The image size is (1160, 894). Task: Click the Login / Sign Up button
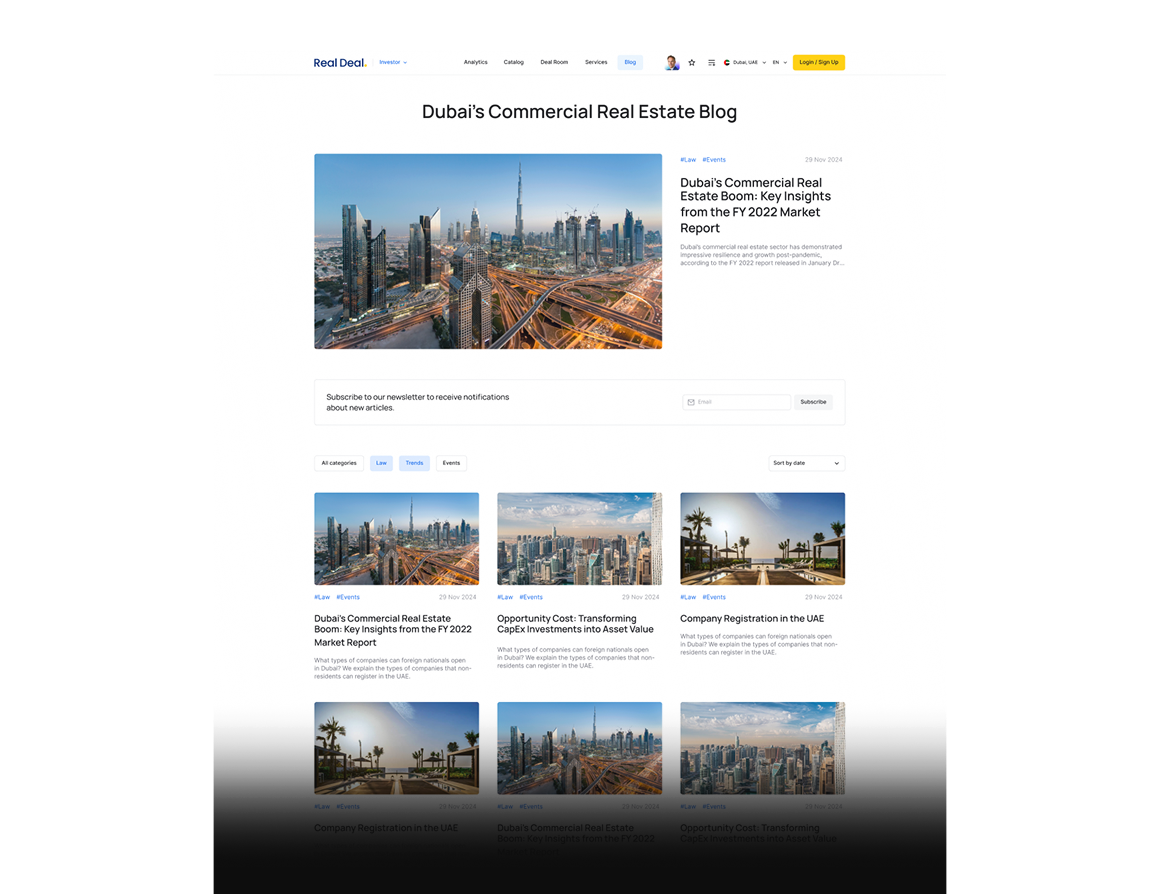click(818, 62)
